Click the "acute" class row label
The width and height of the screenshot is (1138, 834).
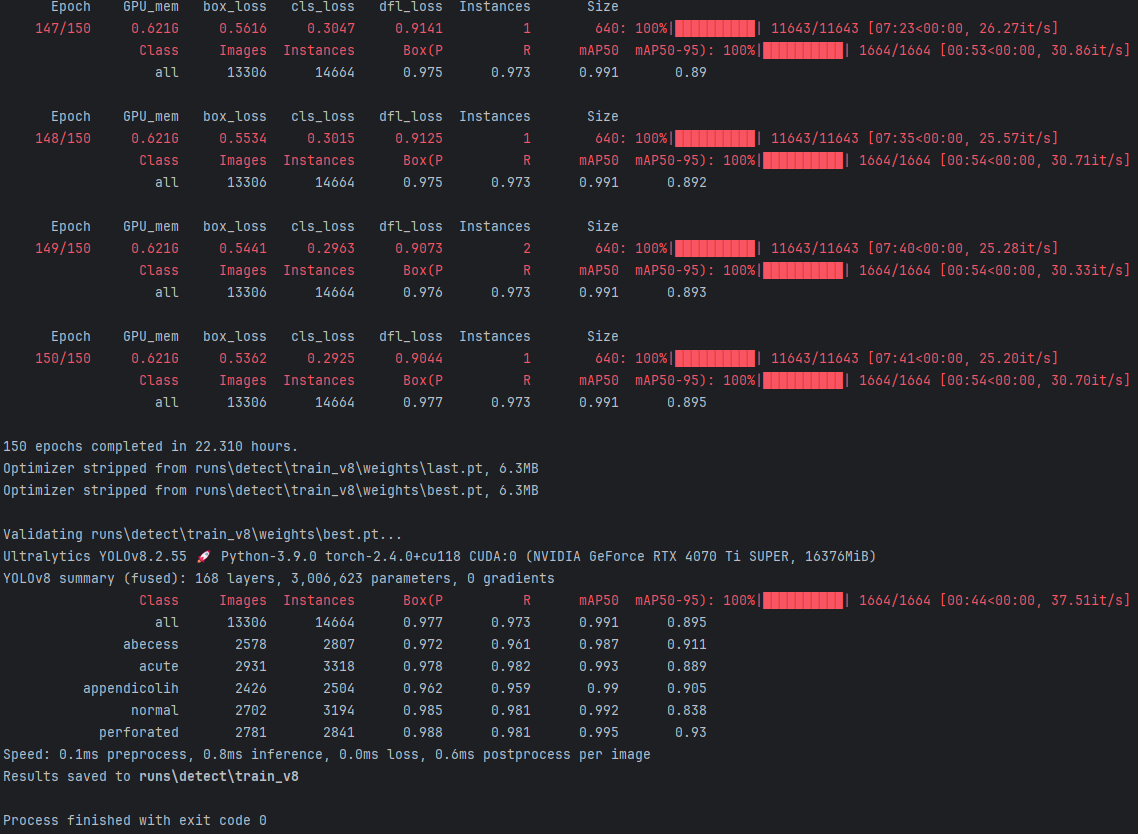click(x=159, y=666)
